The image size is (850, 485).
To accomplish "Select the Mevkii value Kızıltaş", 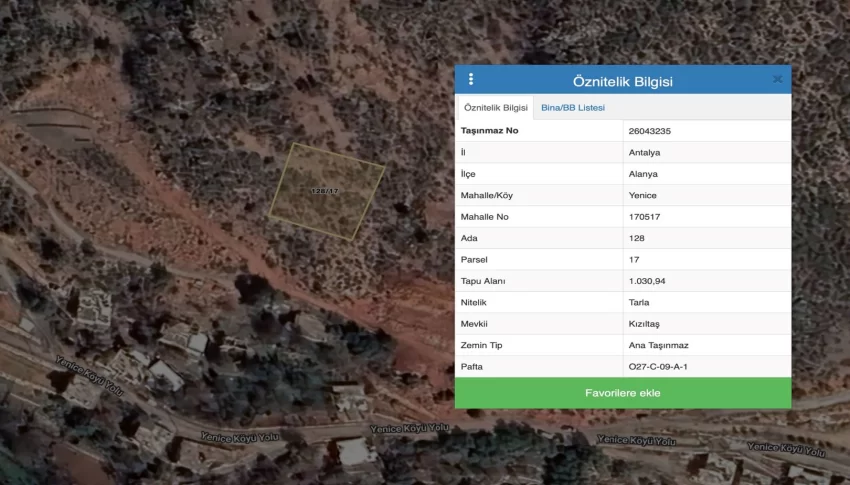I will 644,324.
